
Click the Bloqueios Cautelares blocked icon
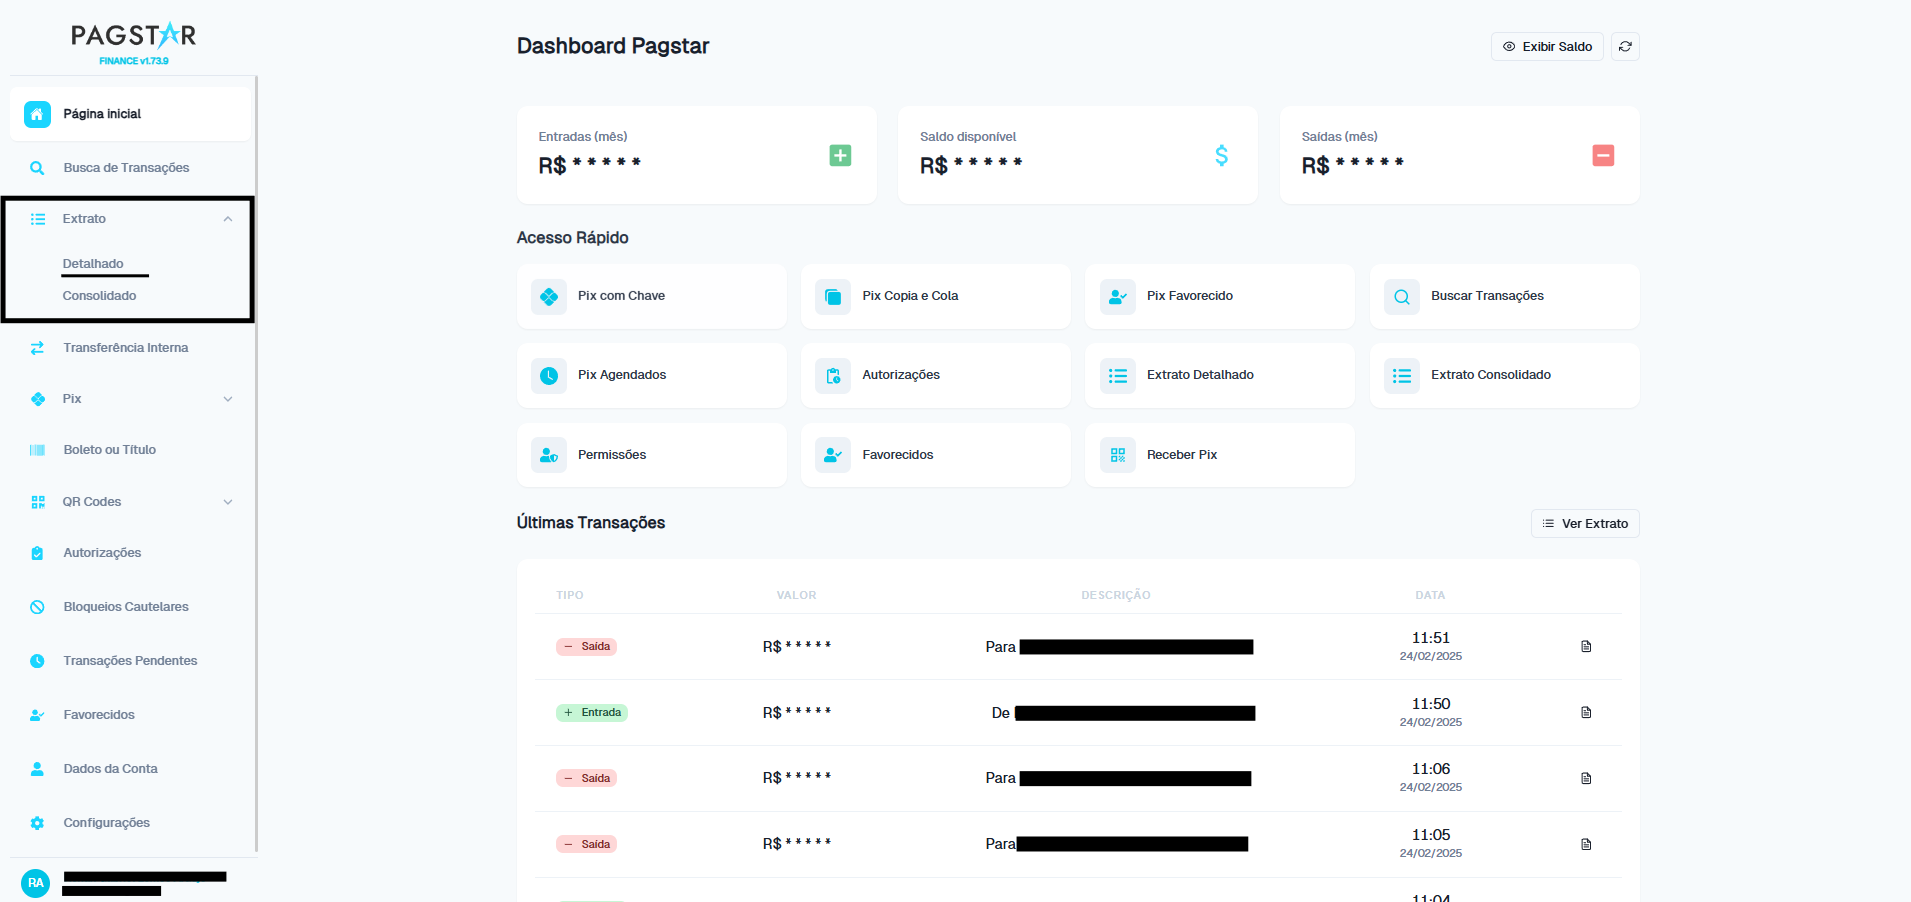37,607
